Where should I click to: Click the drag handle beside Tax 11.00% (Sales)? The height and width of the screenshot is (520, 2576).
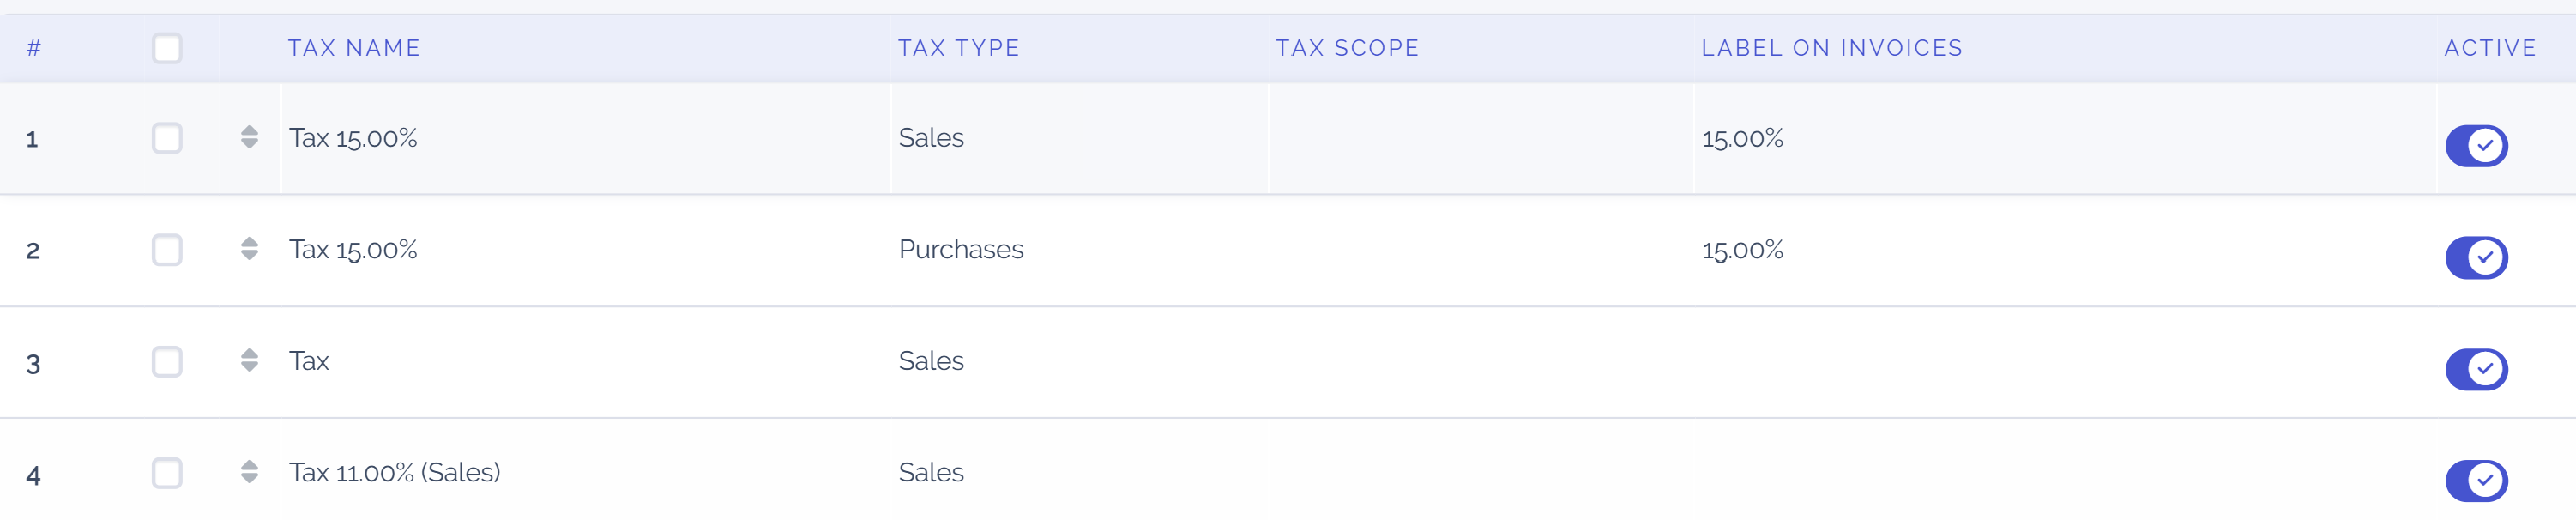(x=248, y=472)
